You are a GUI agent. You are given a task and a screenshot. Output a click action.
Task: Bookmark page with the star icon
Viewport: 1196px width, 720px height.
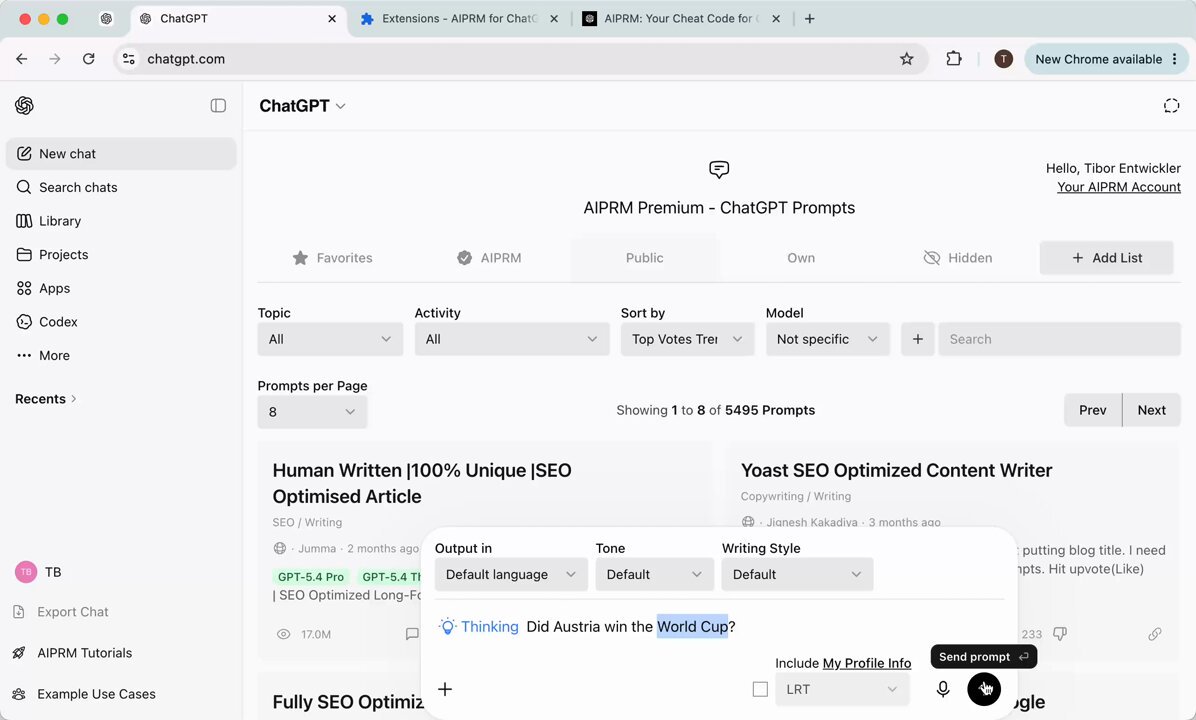(x=906, y=59)
